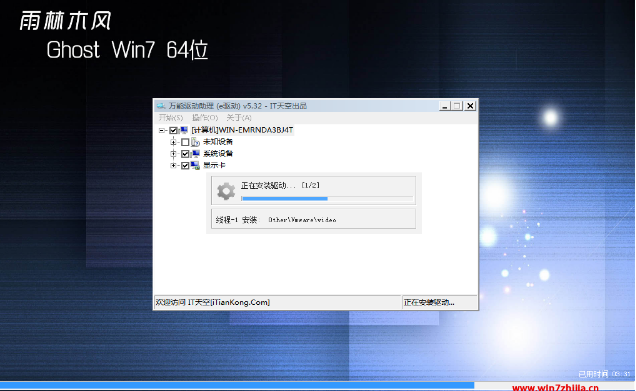This screenshot has height=391, width=636.
Task: Minimize the driver assistant window
Action: pyautogui.click(x=445, y=106)
